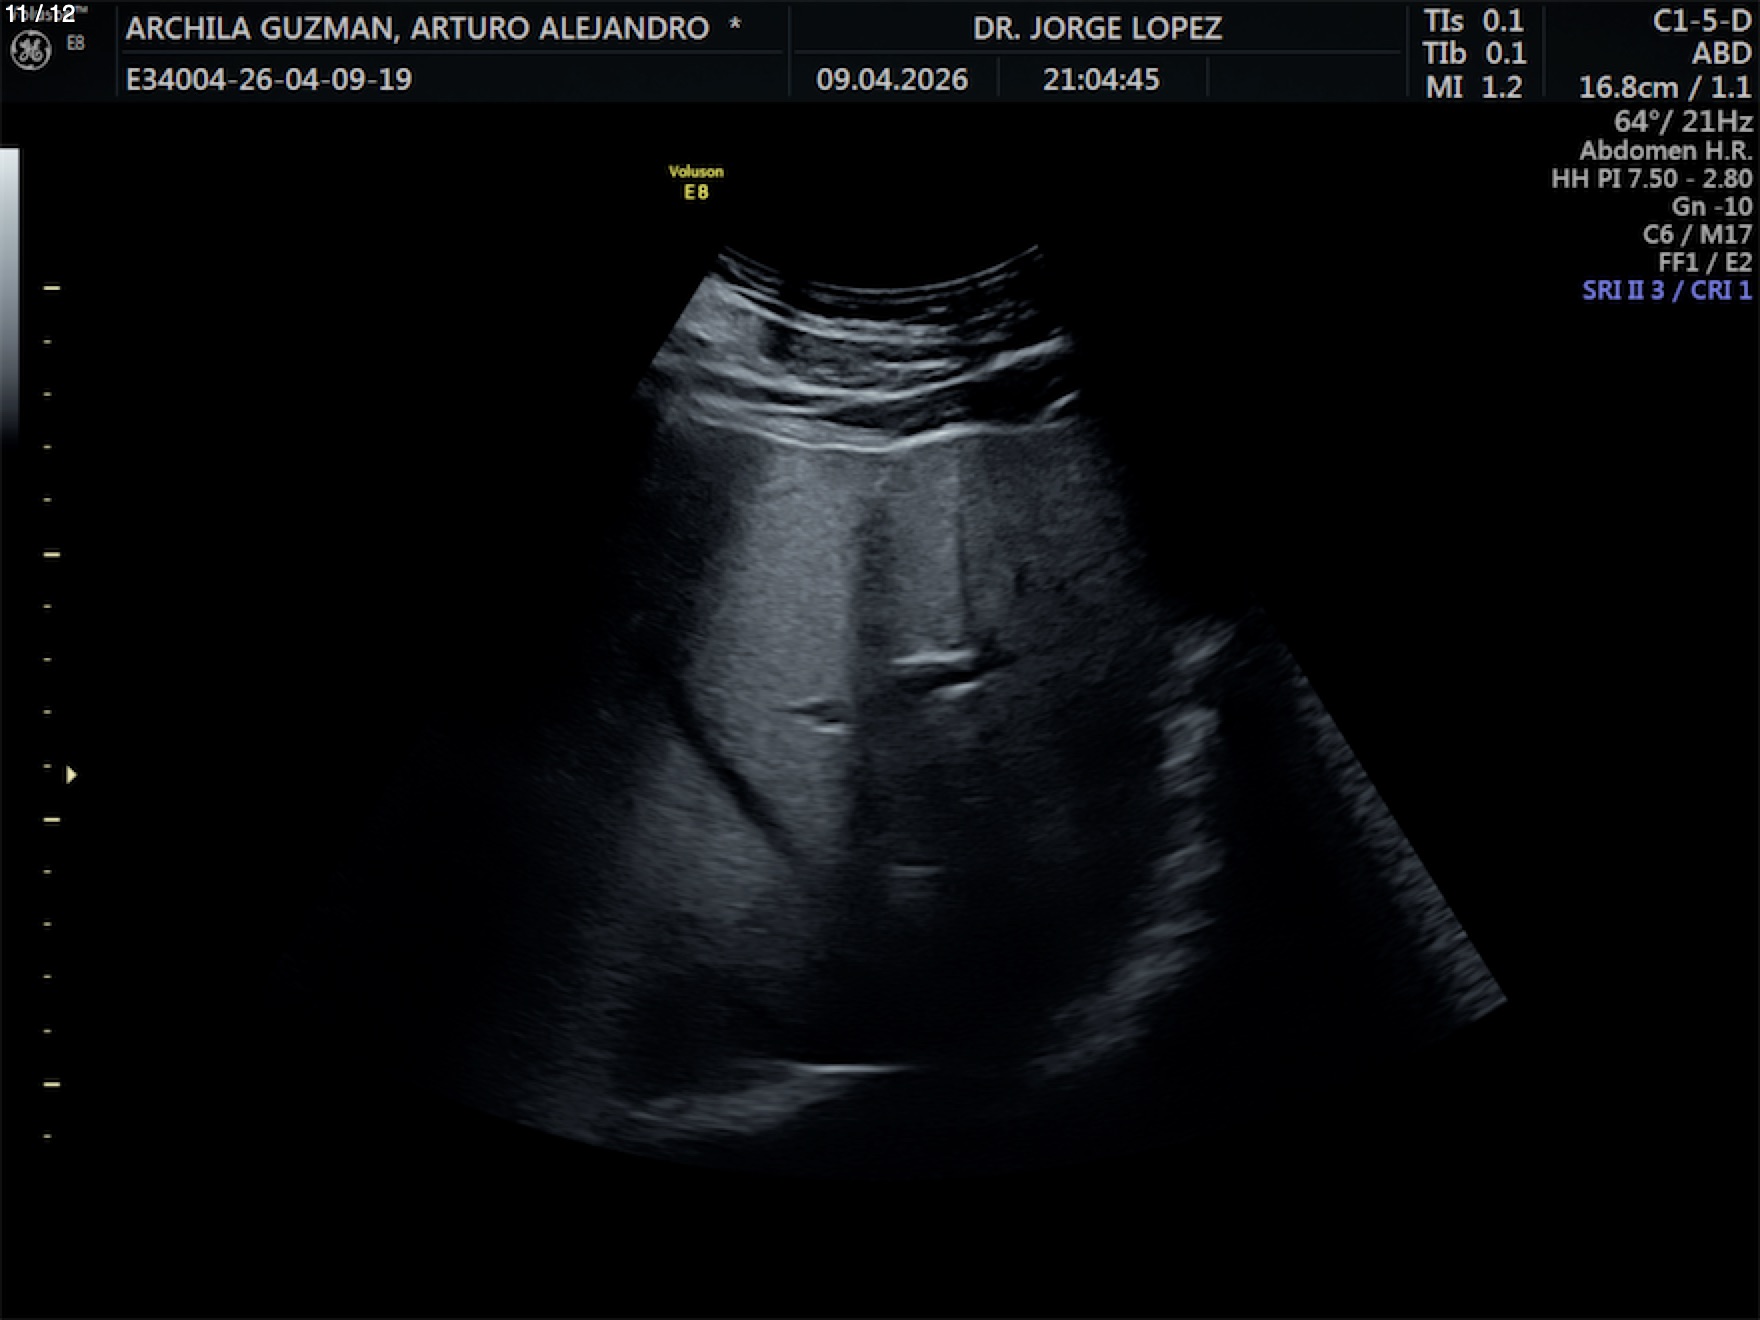Click the Voluson E8 probe orientation label

696,182
